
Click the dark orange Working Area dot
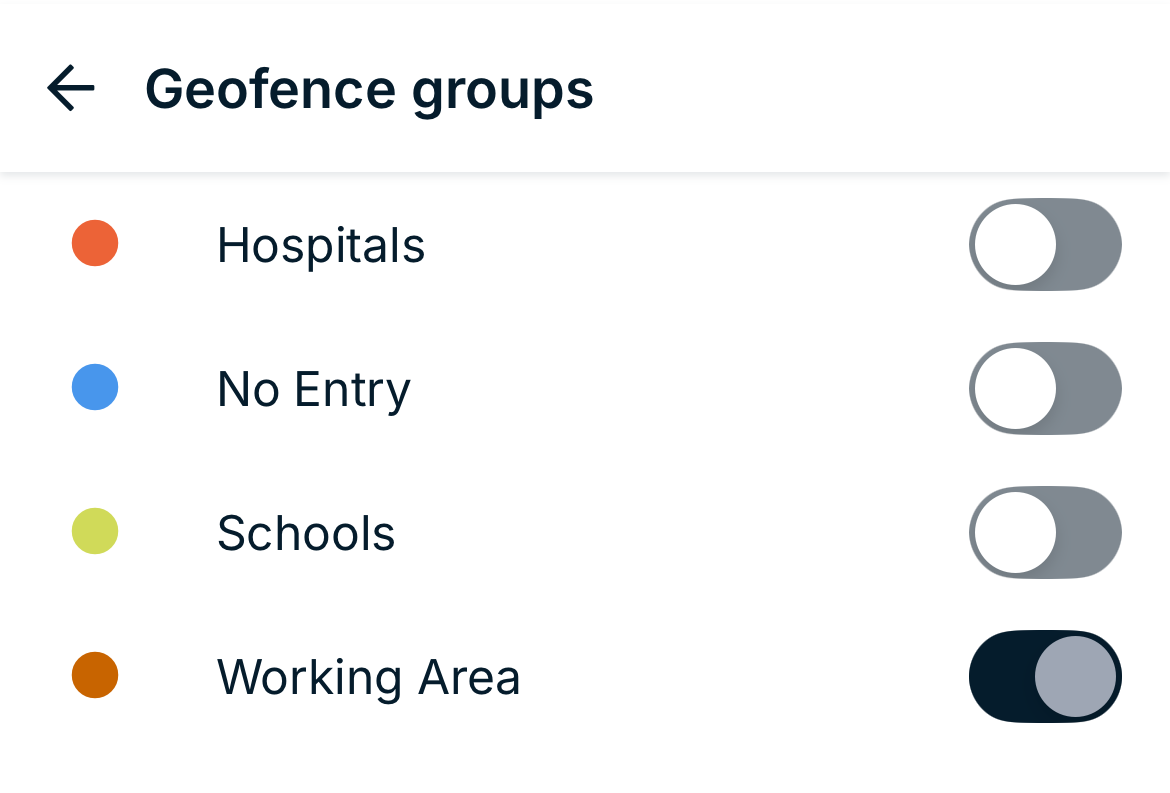tap(95, 675)
